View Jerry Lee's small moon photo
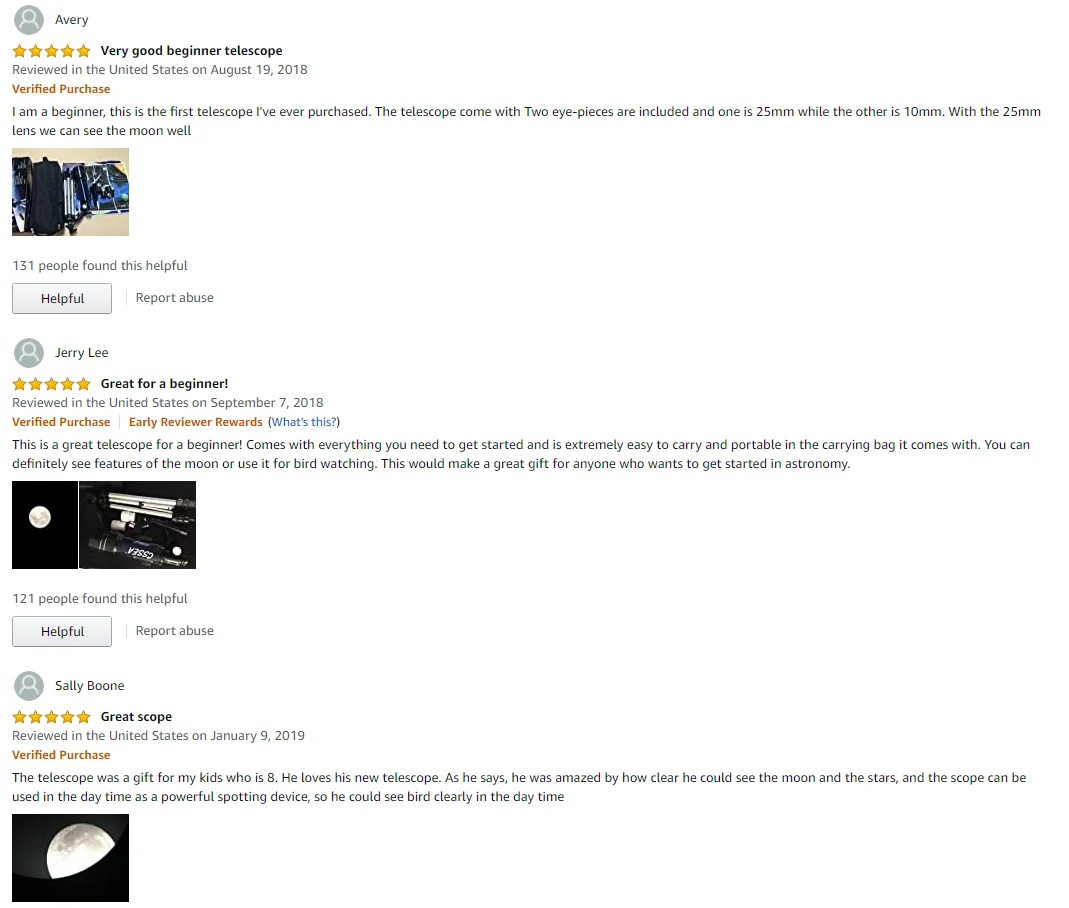Image resolution: width=1069 pixels, height=908 pixels. pyautogui.click(x=44, y=525)
